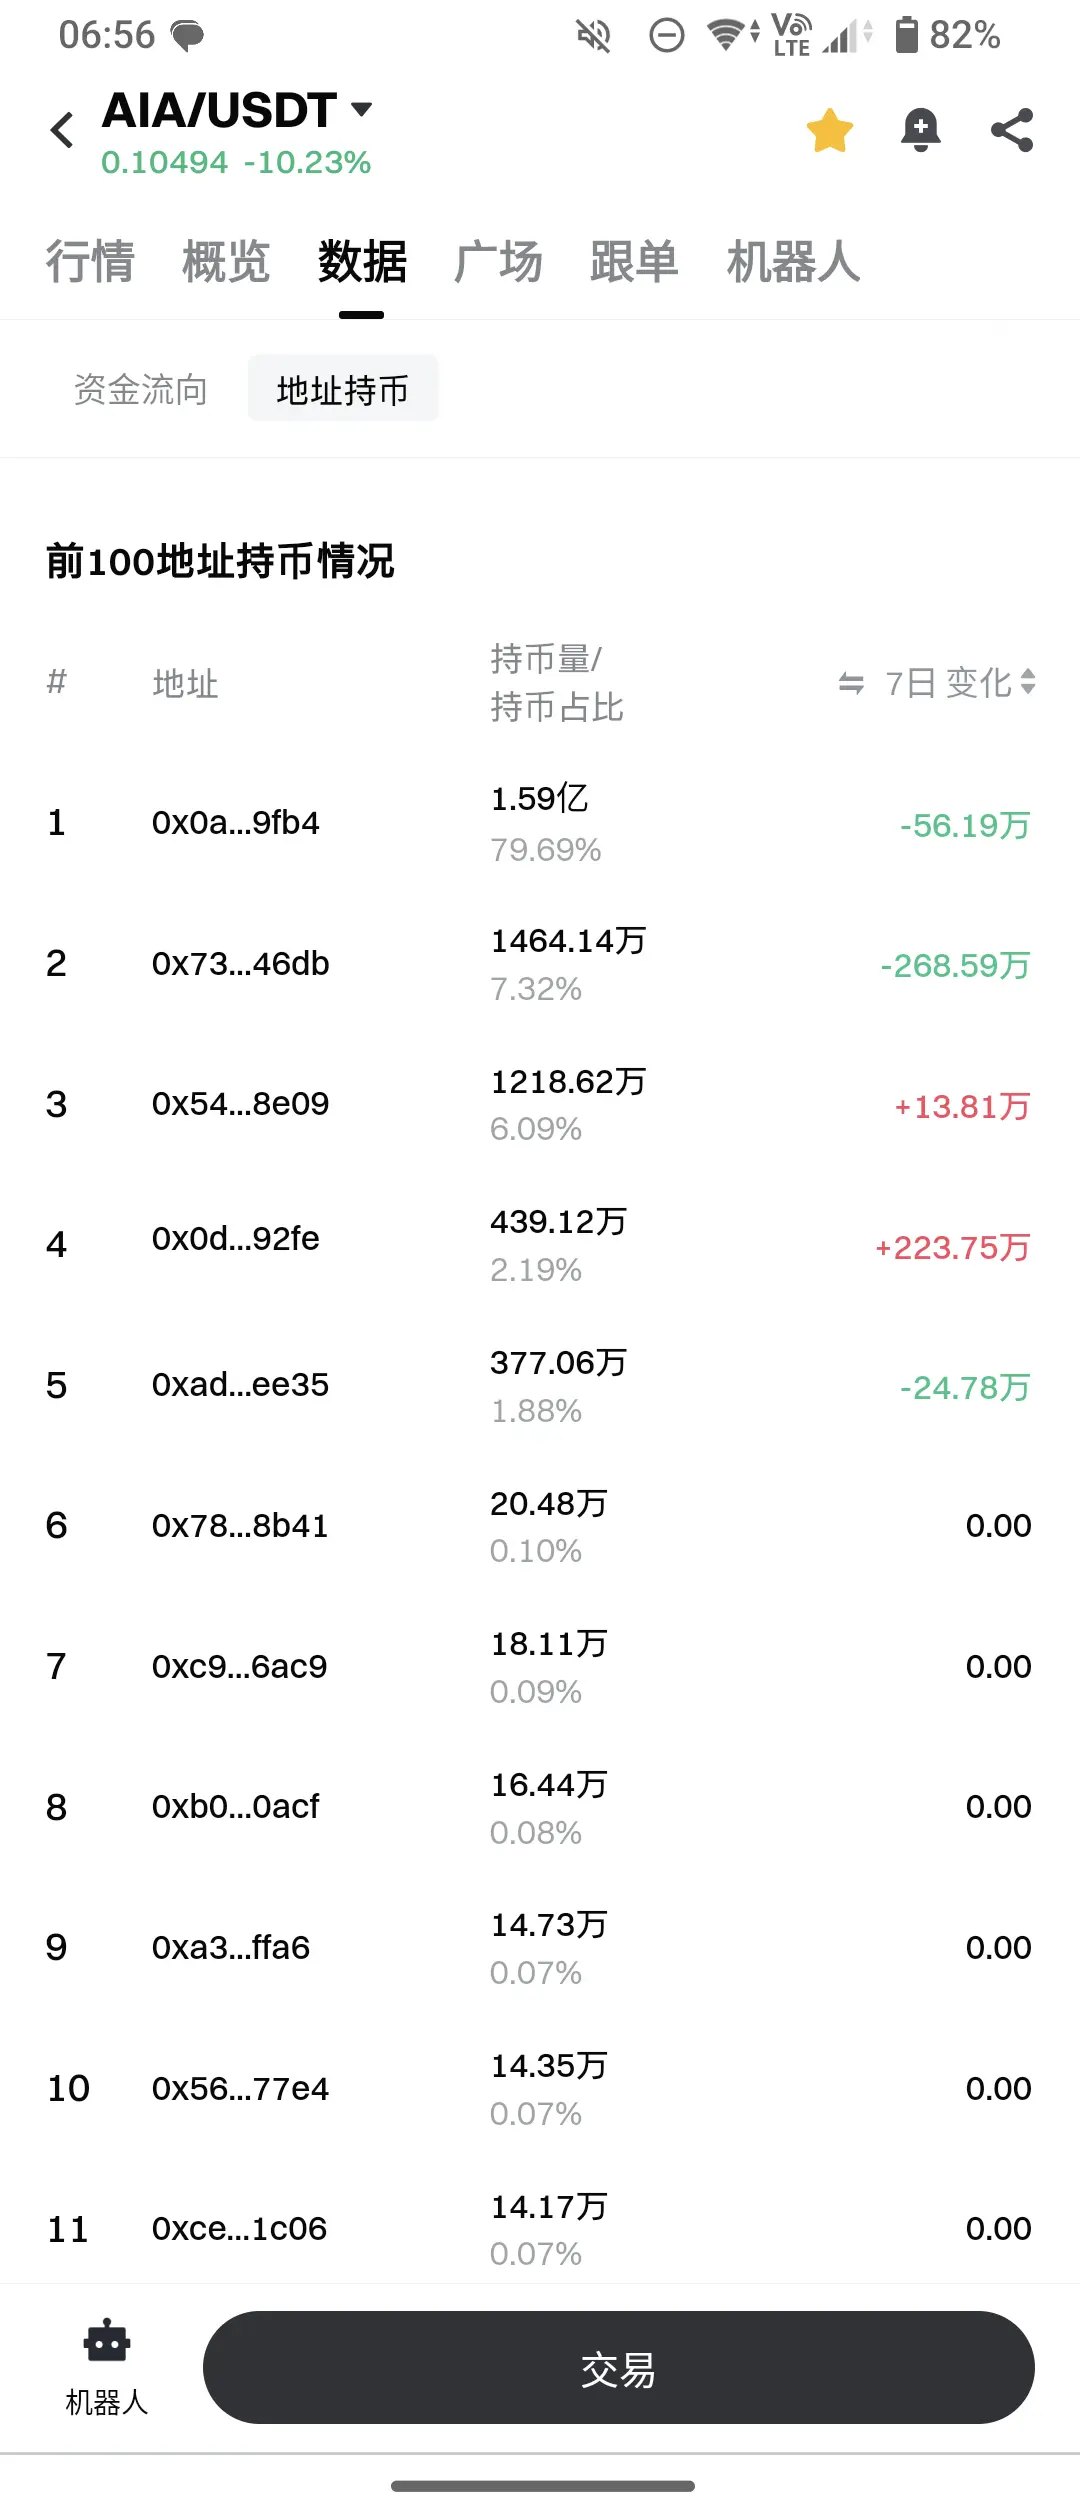Switch to the 概览 tab
Viewport: 1080px width, 2520px height.
coord(226,262)
